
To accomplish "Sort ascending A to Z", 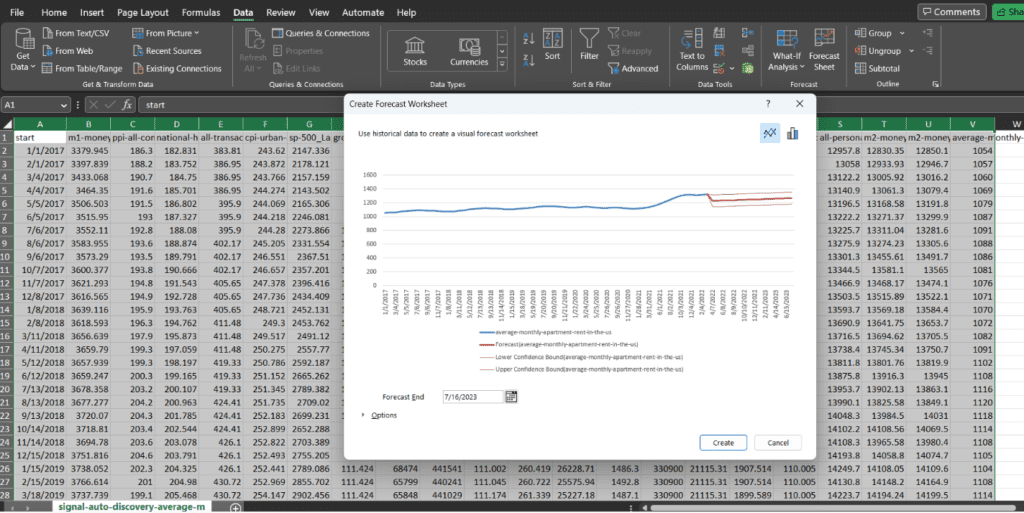I will pos(530,36).
